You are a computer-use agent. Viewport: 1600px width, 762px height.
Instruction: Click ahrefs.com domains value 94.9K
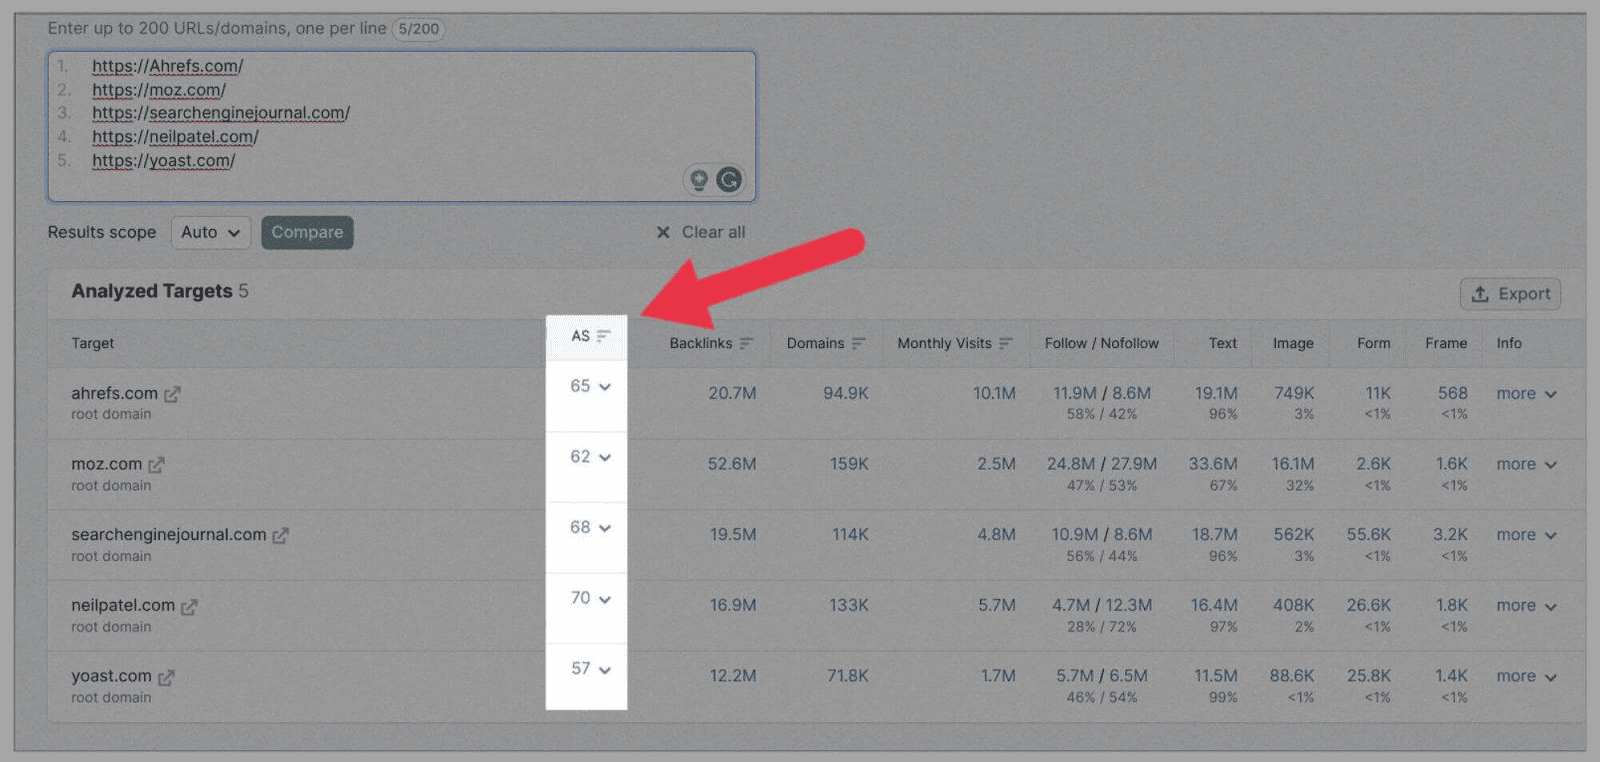click(x=845, y=393)
